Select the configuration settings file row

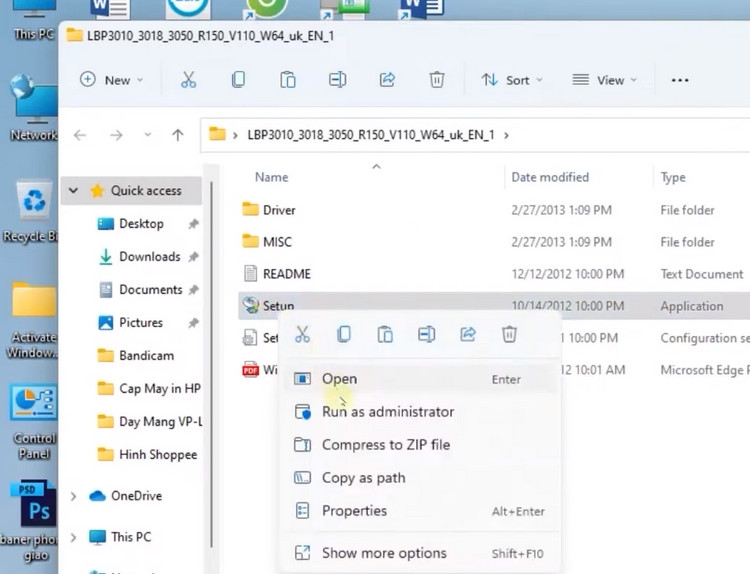pos(494,338)
